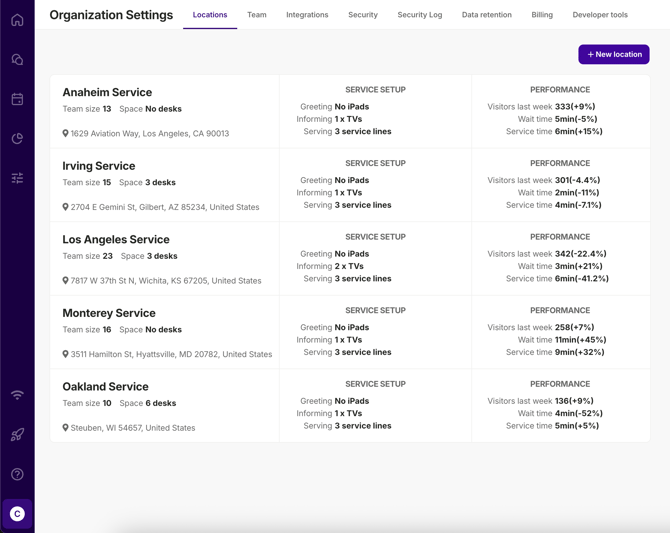This screenshot has width=670, height=533.
Task: Click address 1629 Aviation Way, Los Angeles
Action: [150, 133]
